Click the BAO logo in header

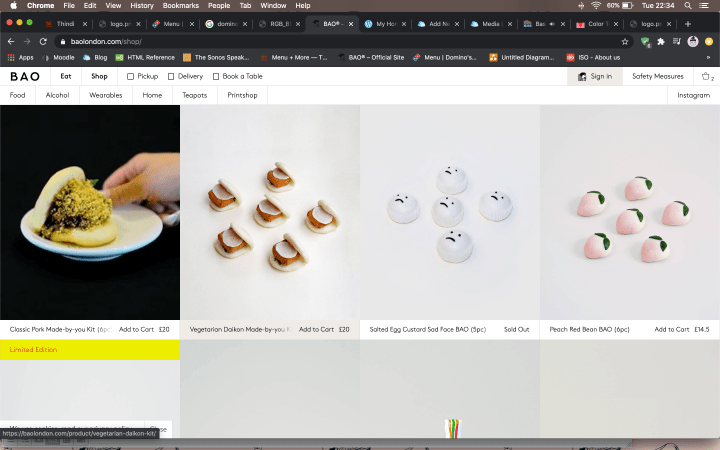pos(26,76)
